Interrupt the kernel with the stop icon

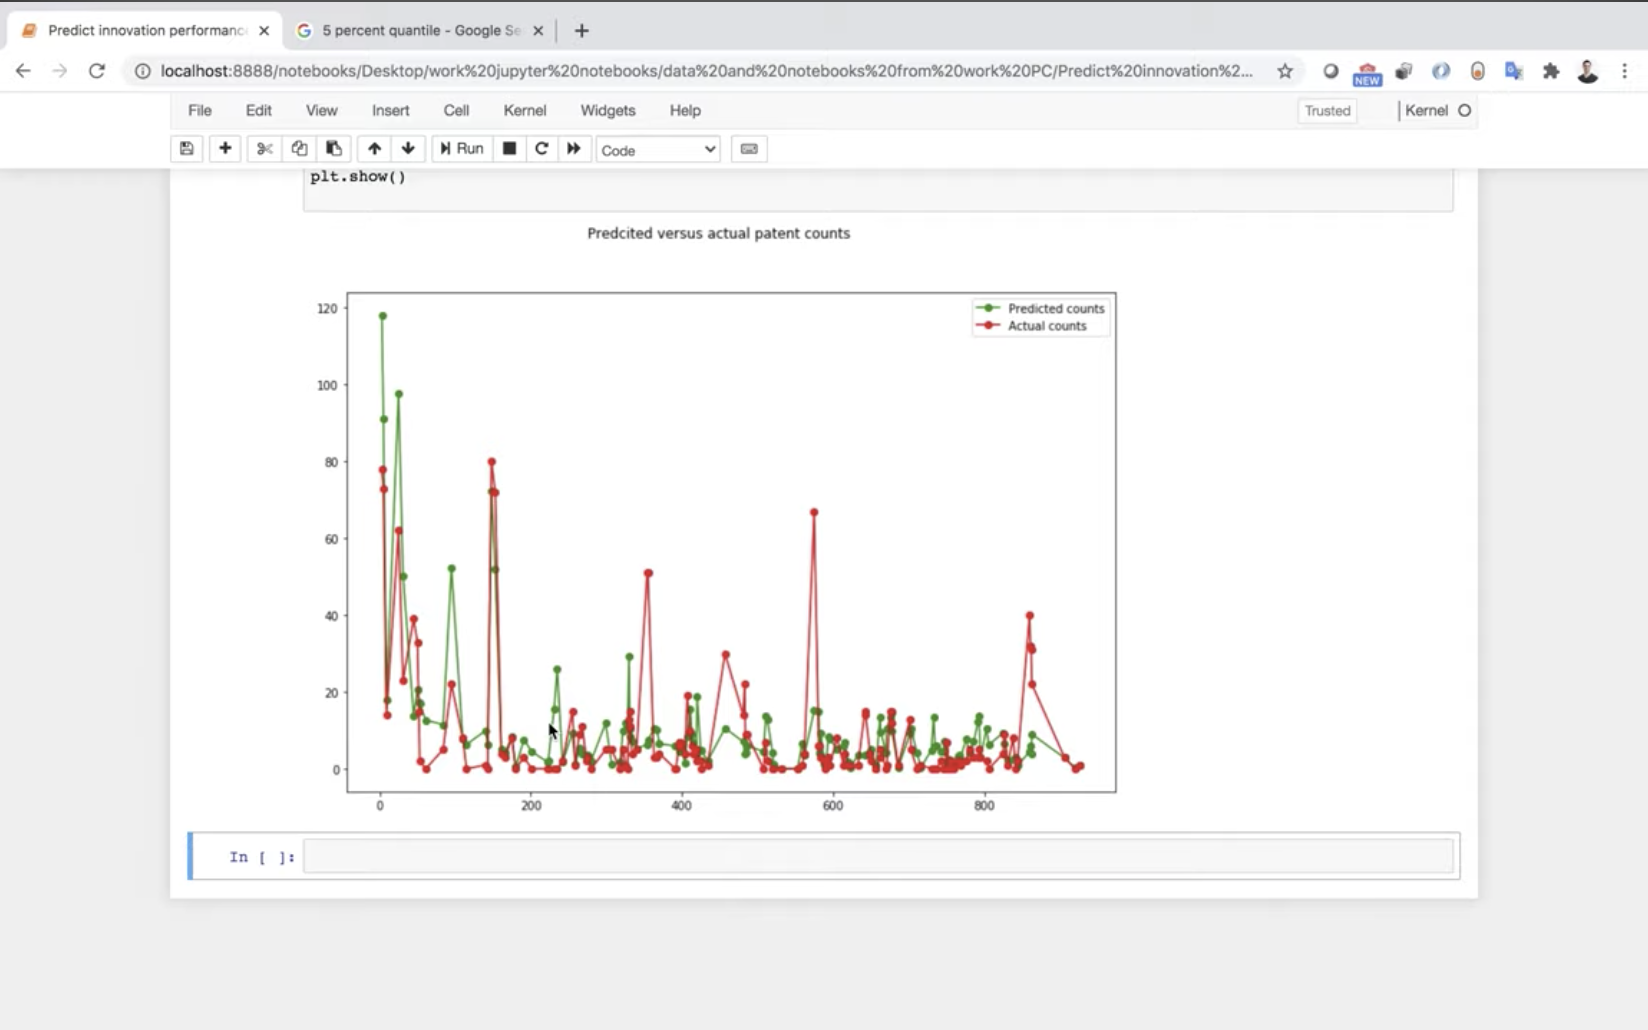(509, 149)
